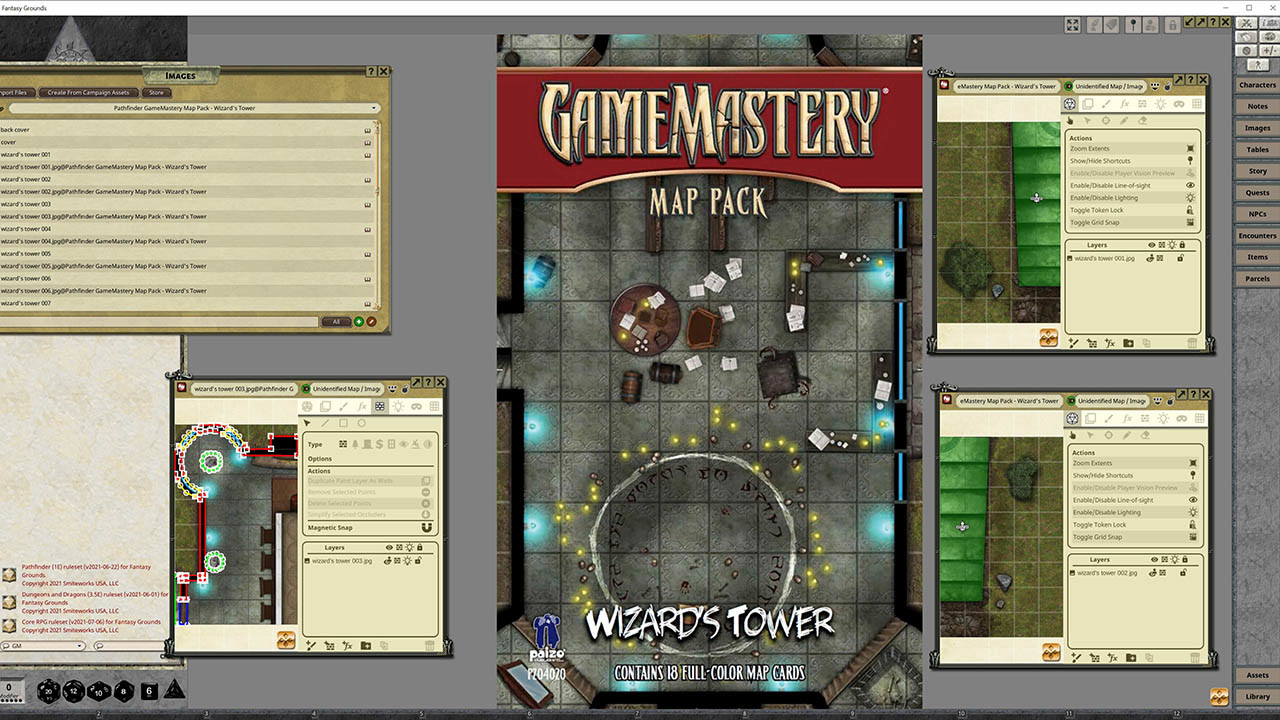This screenshot has width=1280, height=720.
Task: Open the All filter in Images window
Action: point(336,322)
